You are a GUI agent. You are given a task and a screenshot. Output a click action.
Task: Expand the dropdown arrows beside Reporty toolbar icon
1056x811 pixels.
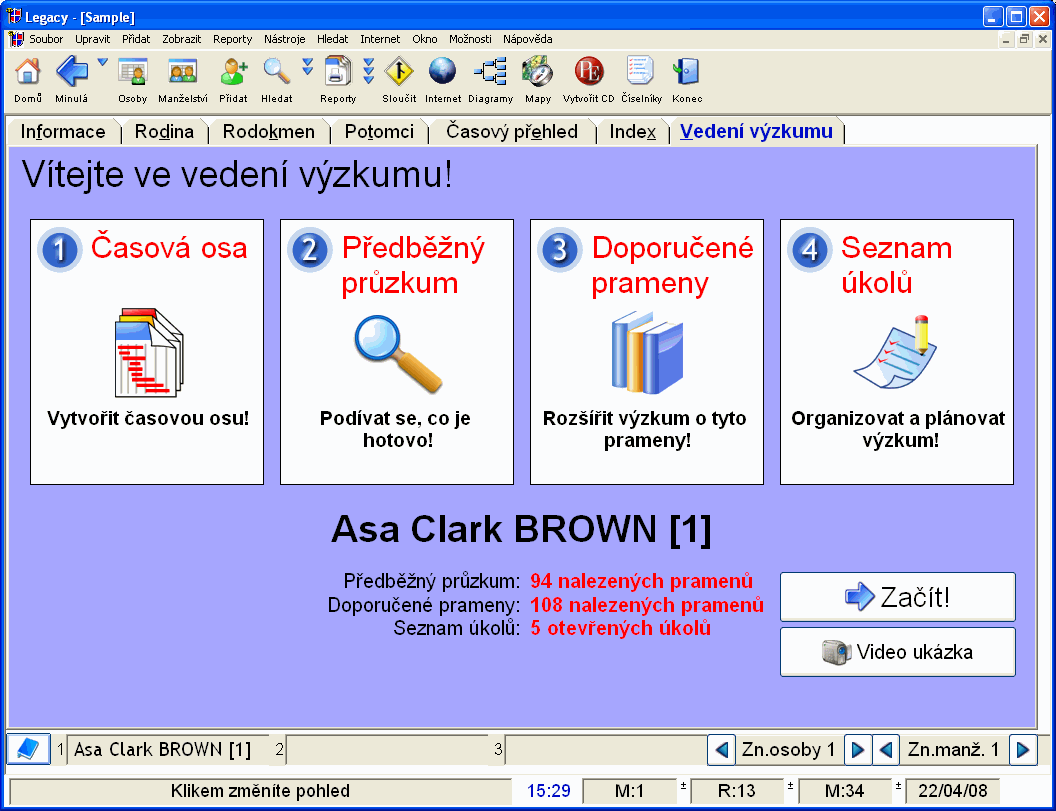pos(368,71)
